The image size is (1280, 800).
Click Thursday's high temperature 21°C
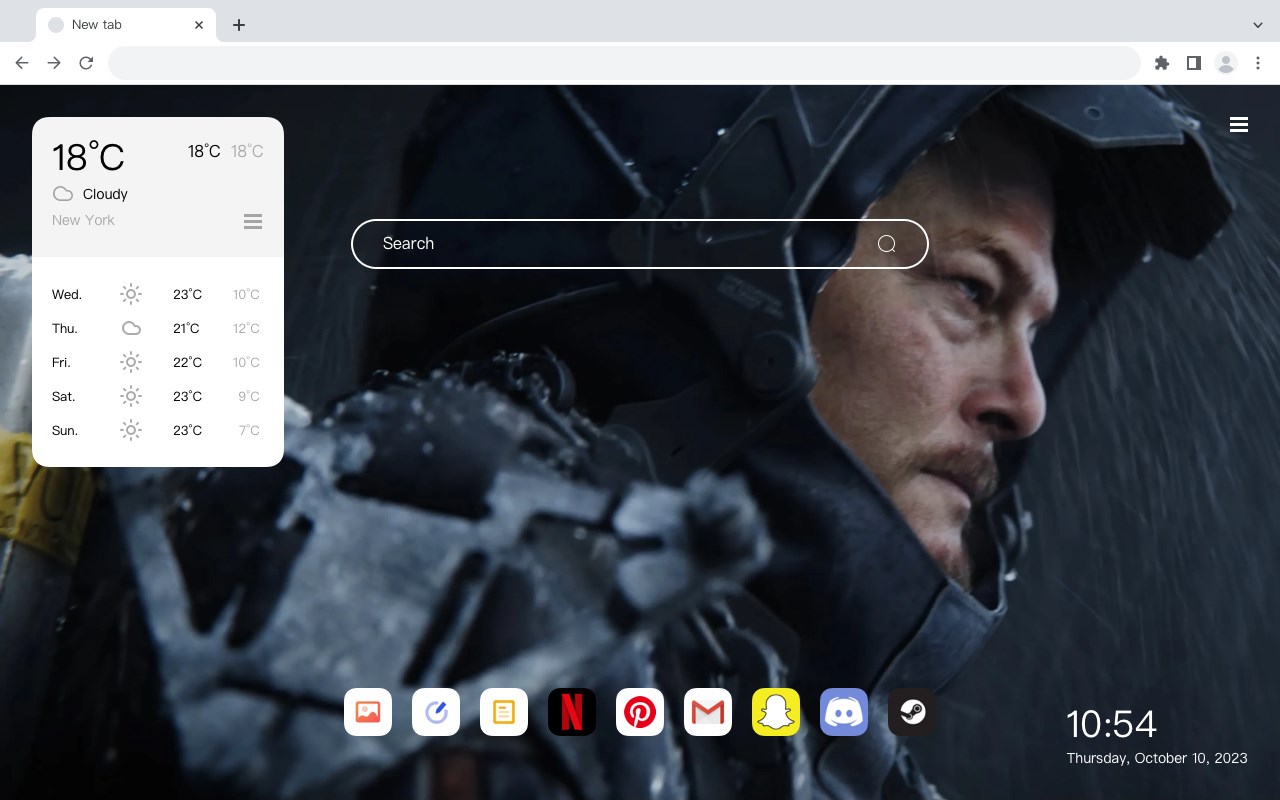click(186, 328)
